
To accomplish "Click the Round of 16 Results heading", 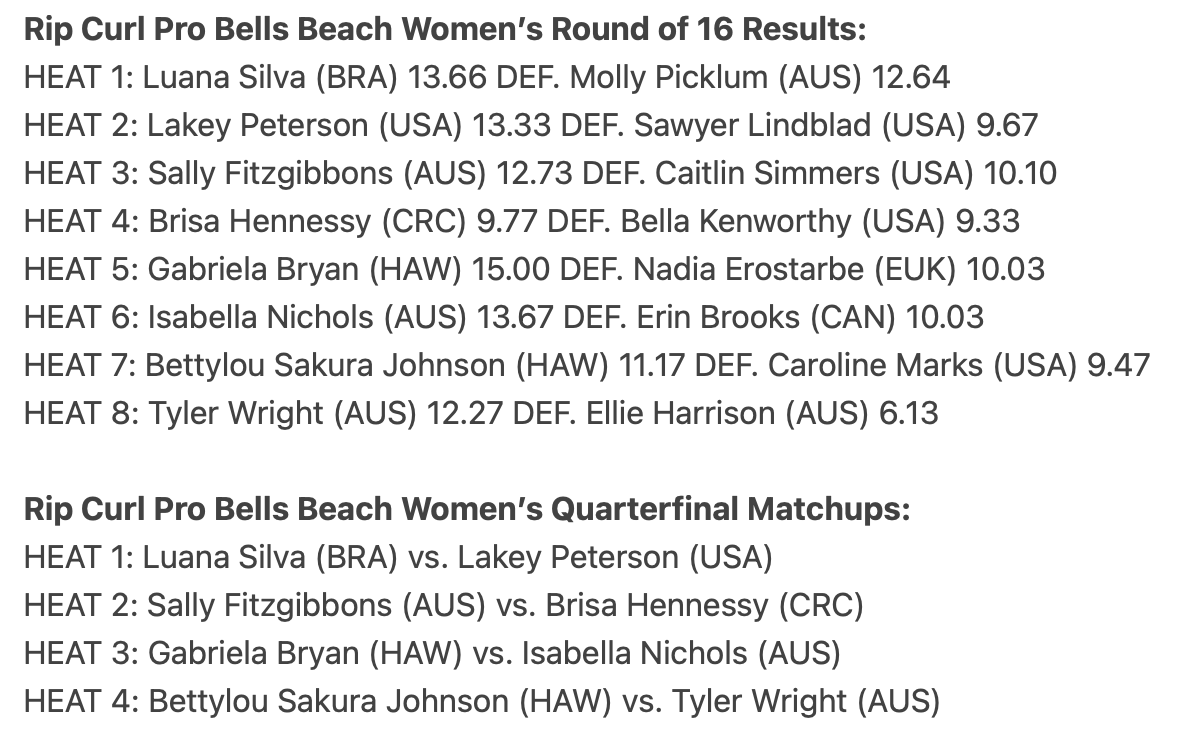I will click(x=445, y=30).
